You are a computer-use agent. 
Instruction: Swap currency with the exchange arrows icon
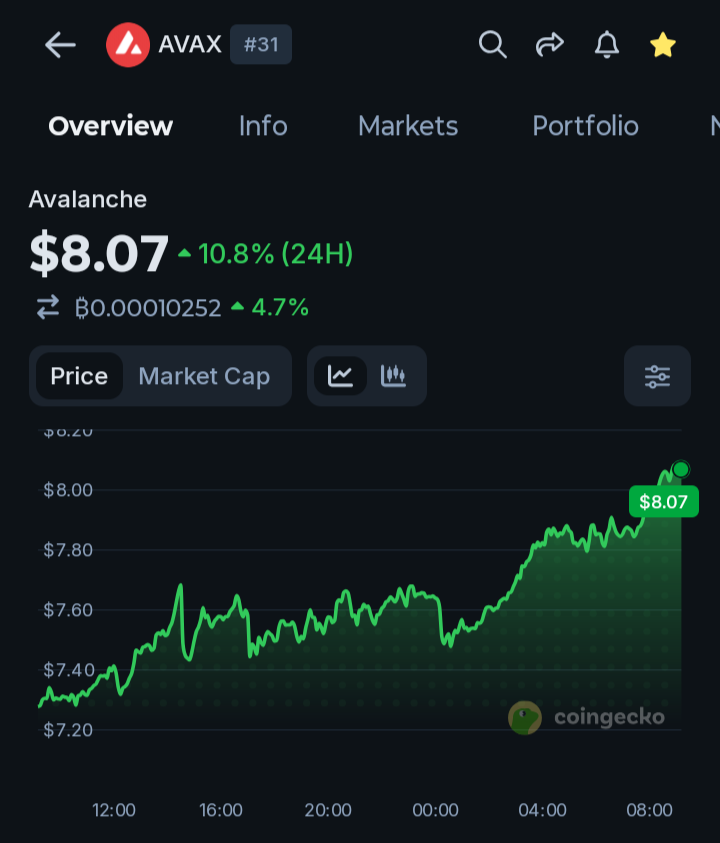[48, 308]
